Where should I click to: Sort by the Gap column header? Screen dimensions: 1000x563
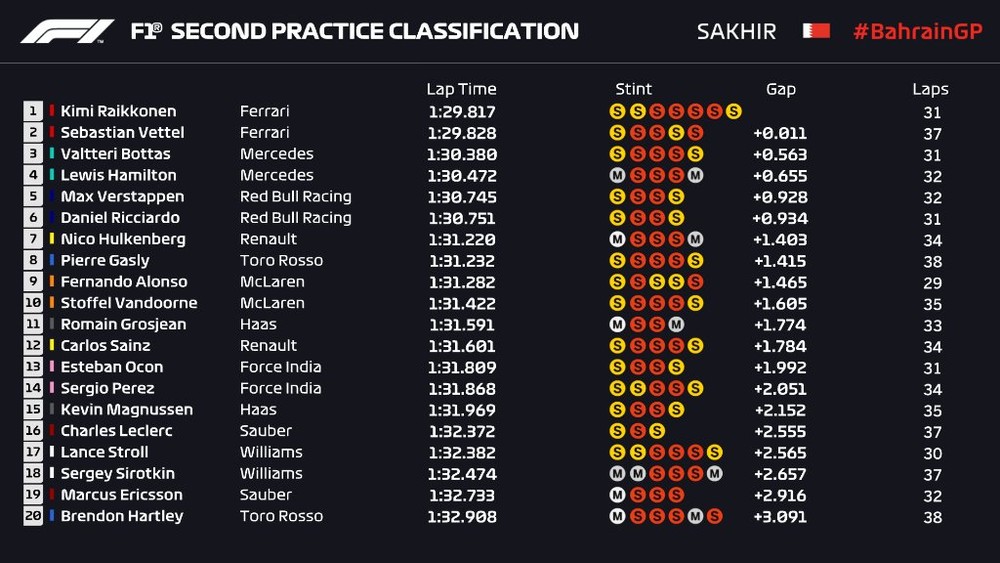tap(781, 89)
